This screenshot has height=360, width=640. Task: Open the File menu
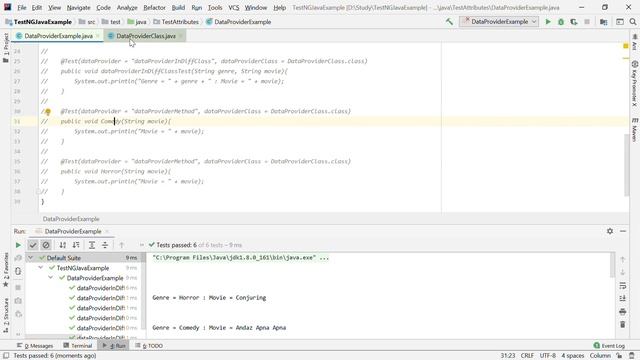click(x=22, y=7)
